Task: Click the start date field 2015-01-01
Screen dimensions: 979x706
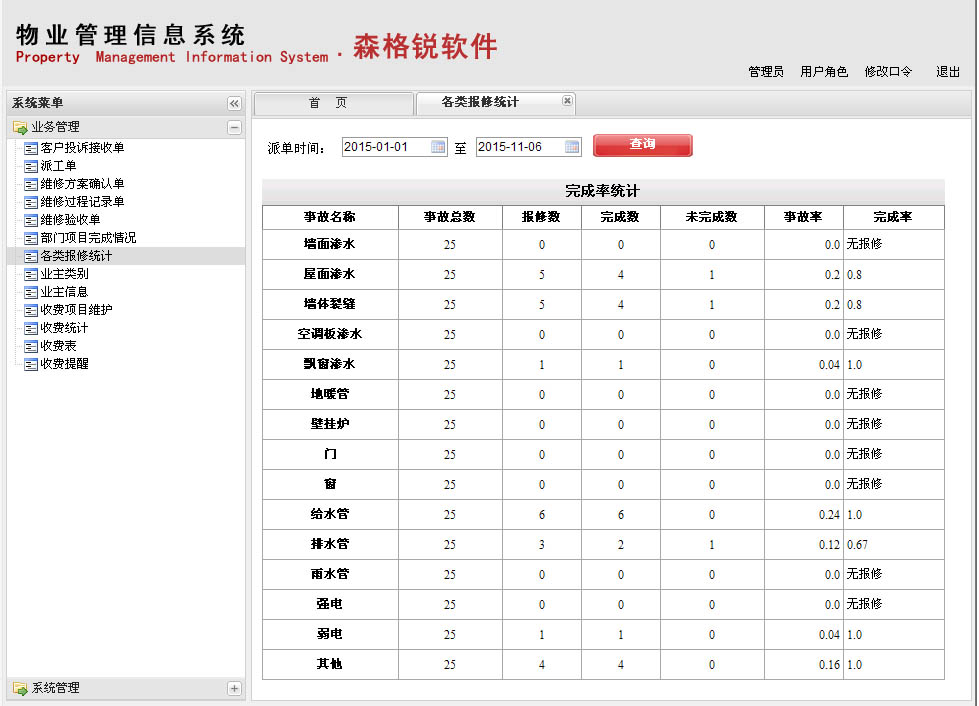Action: (385, 147)
